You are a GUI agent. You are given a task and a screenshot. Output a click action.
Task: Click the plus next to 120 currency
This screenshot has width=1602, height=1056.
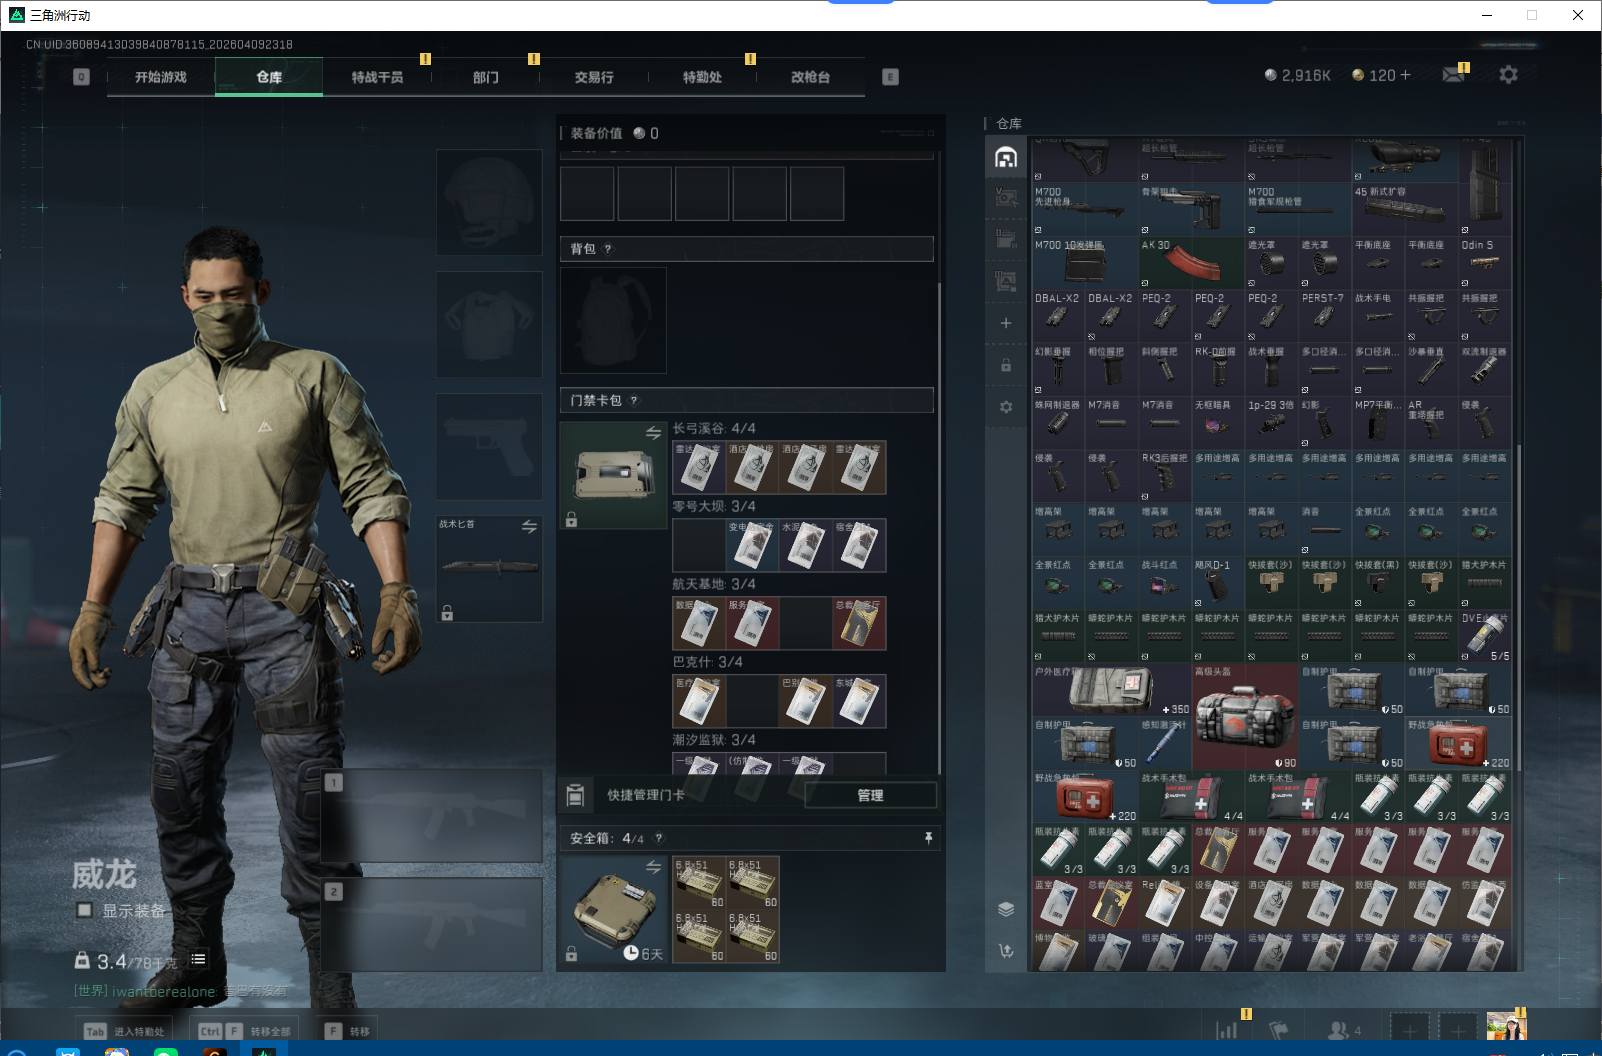pos(1405,75)
